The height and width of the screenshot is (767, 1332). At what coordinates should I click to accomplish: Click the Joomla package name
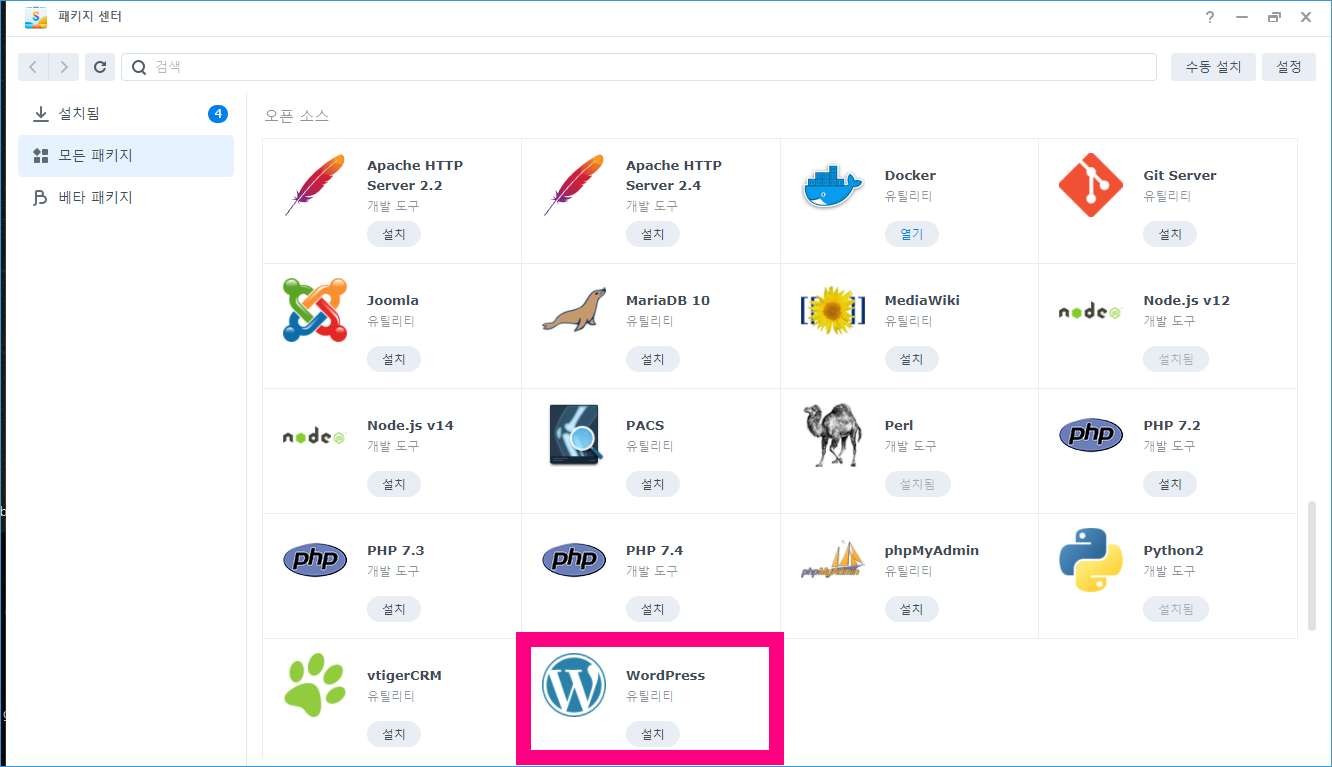(393, 300)
